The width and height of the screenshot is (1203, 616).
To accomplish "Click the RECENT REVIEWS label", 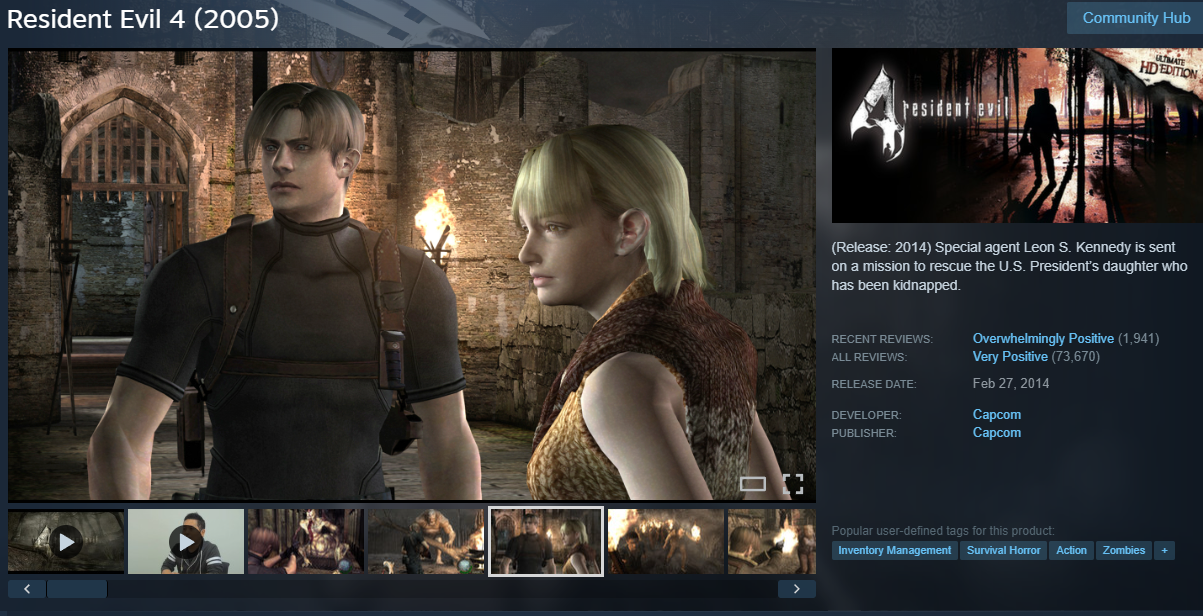I will click(882, 340).
